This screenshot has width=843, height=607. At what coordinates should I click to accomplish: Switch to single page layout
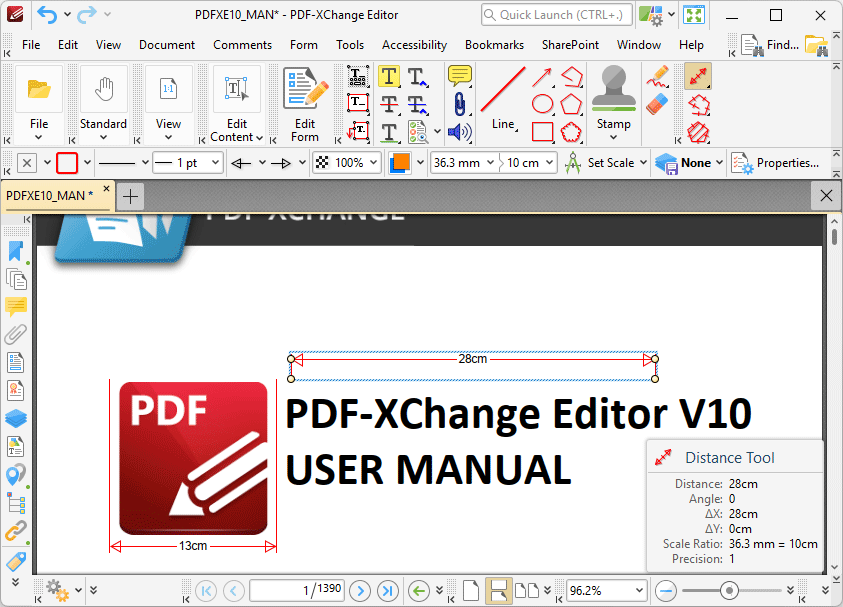tap(470, 590)
